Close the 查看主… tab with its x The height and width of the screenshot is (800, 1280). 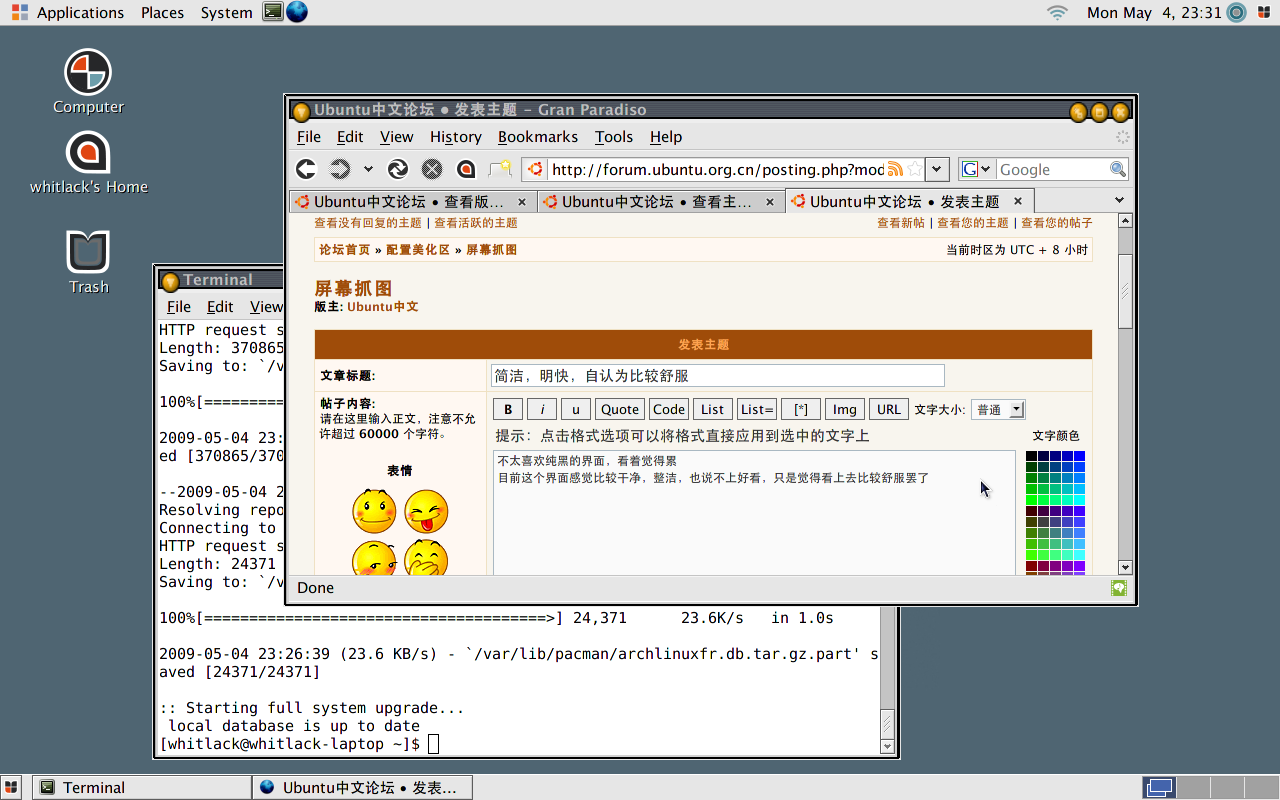(770, 201)
